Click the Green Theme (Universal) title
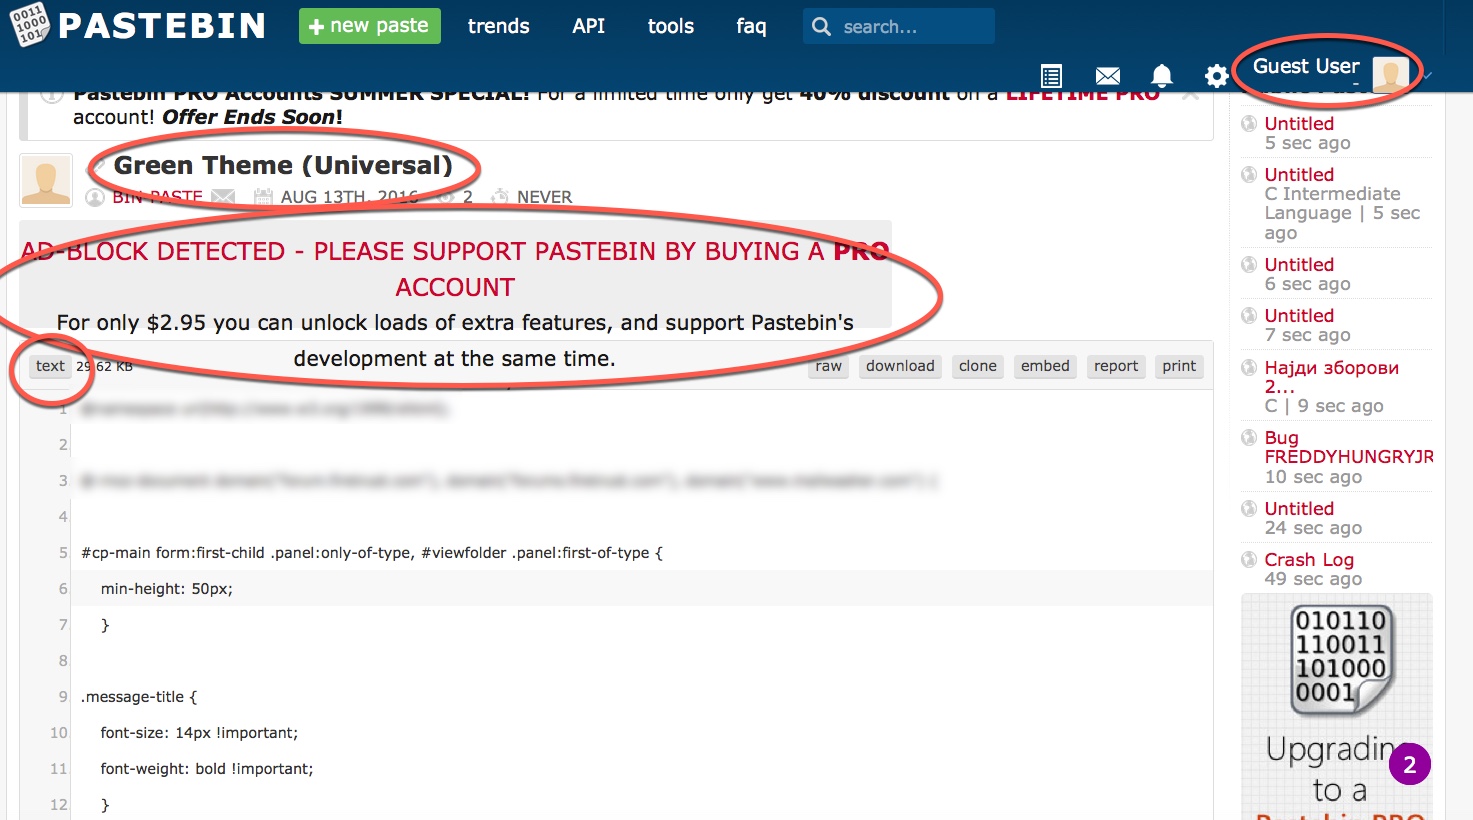The width and height of the screenshot is (1473, 820). [283, 165]
